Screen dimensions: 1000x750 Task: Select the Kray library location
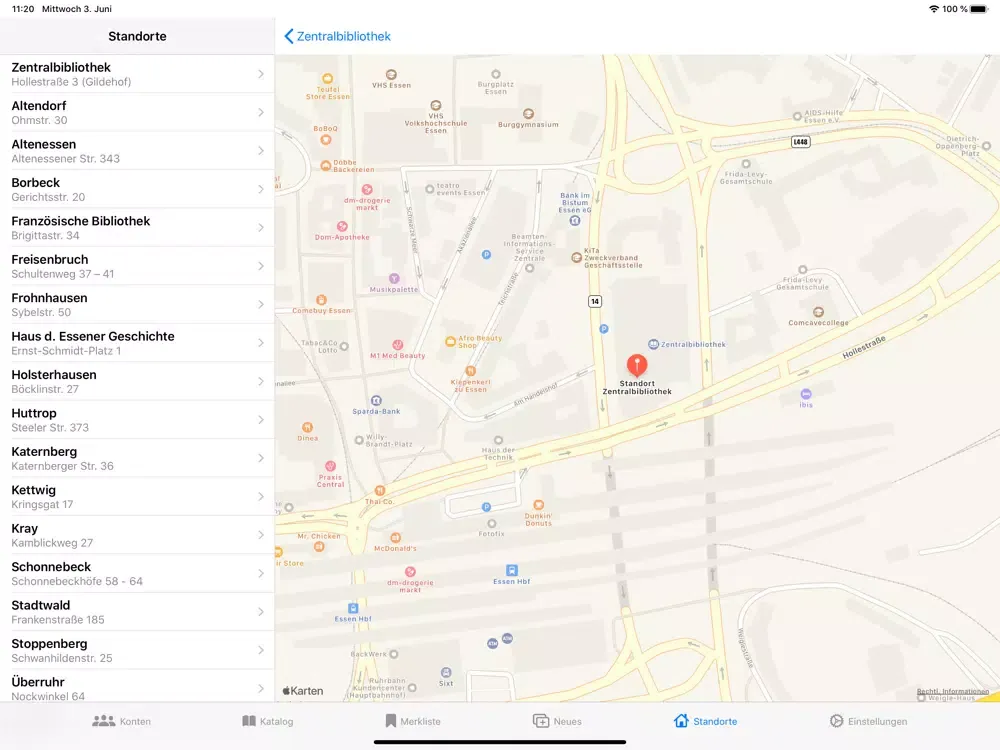pyautogui.click(x=137, y=535)
